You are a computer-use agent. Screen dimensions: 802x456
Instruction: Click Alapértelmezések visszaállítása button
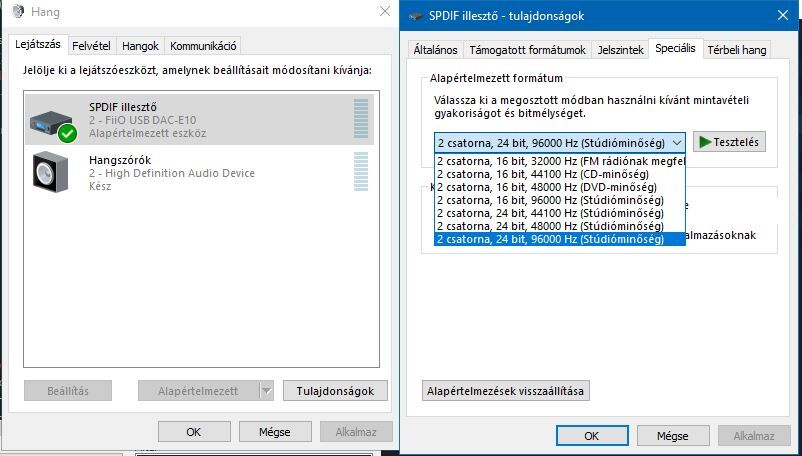pyautogui.click(x=507, y=390)
